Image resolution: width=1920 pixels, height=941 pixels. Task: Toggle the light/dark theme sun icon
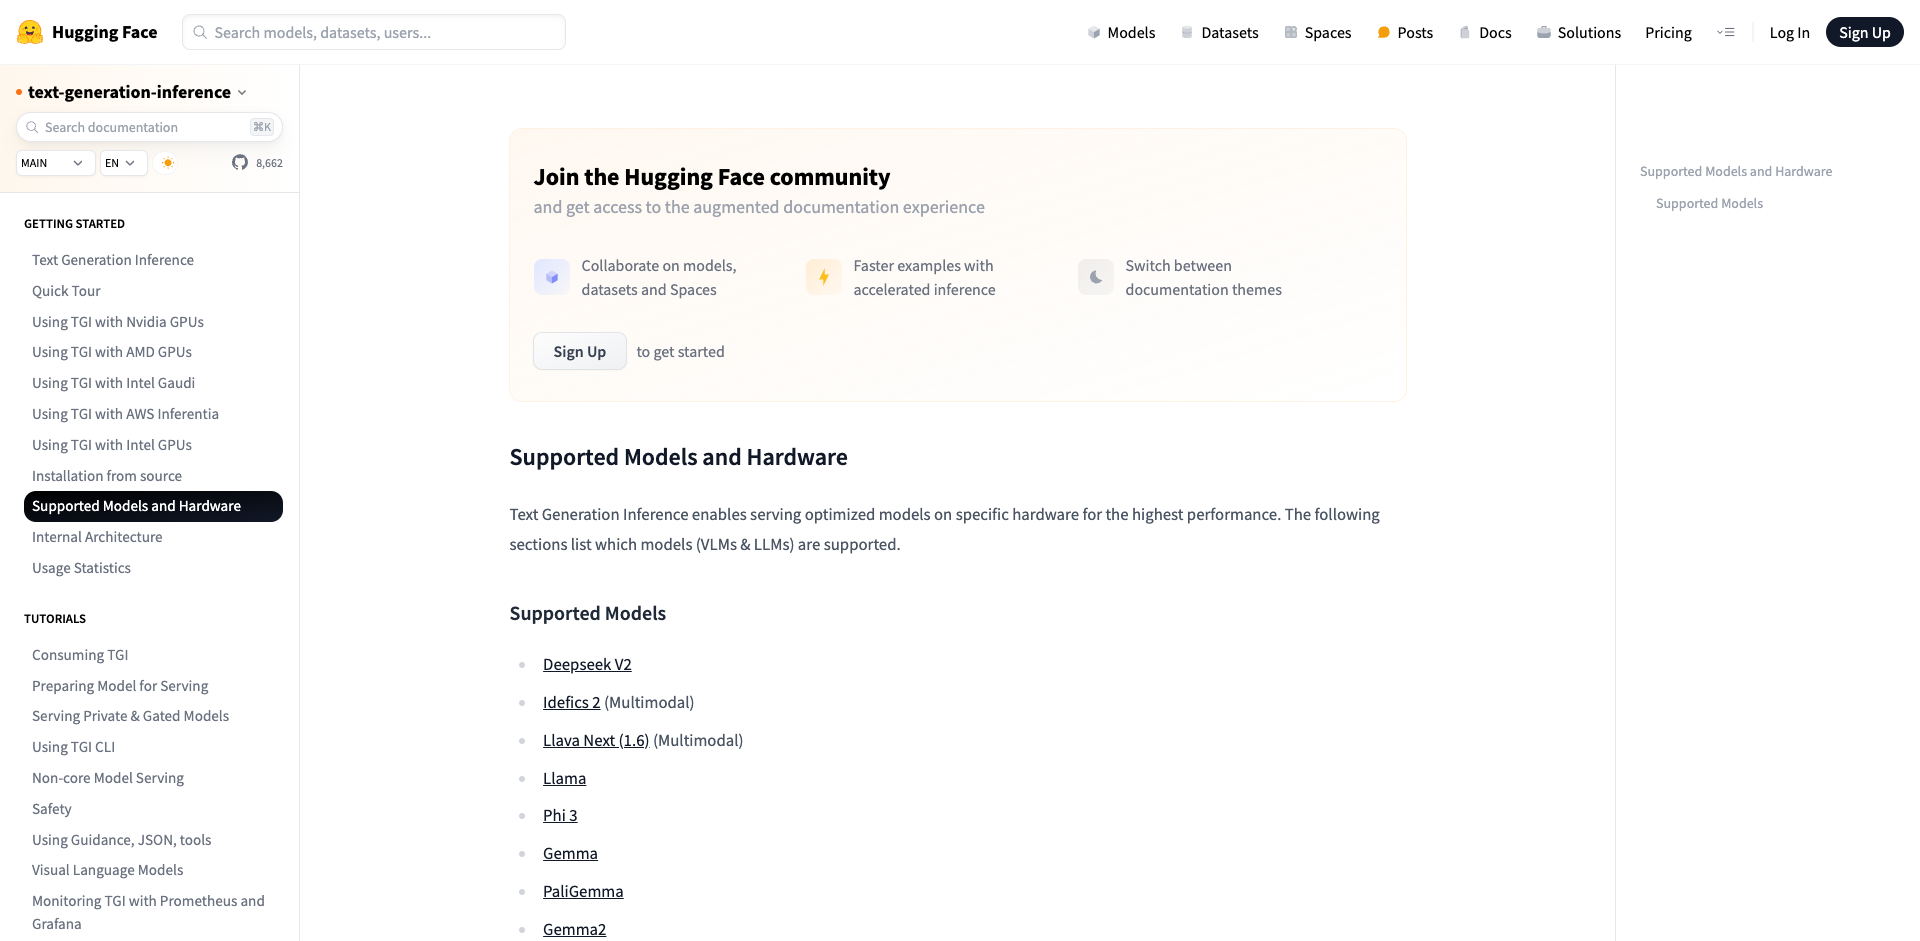pos(168,162)
